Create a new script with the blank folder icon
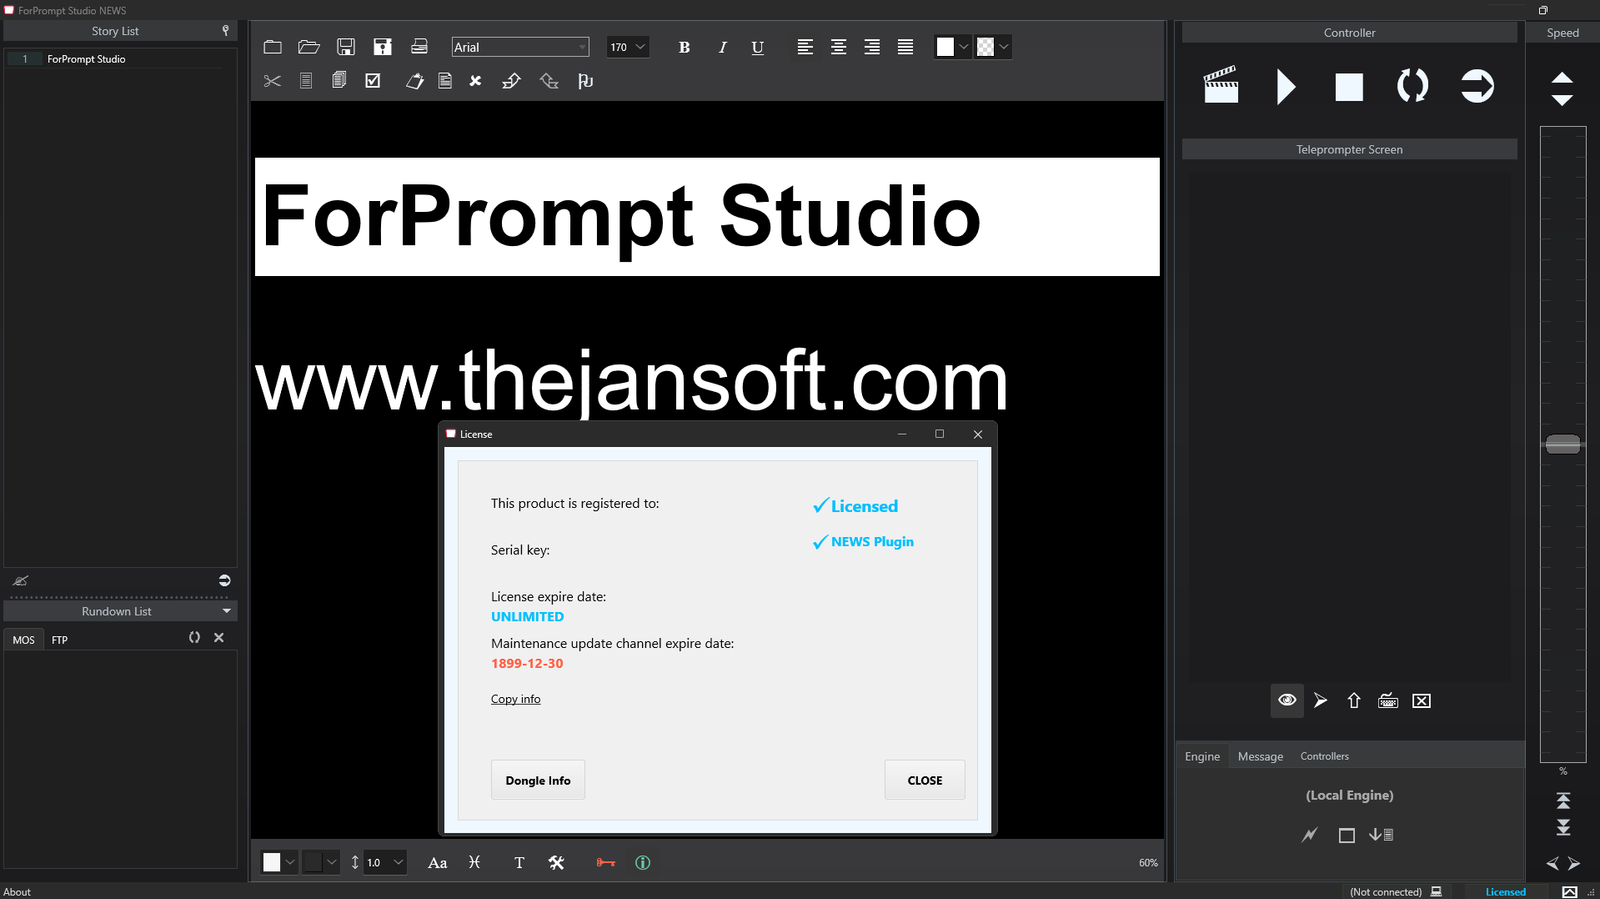 (272, 47)
